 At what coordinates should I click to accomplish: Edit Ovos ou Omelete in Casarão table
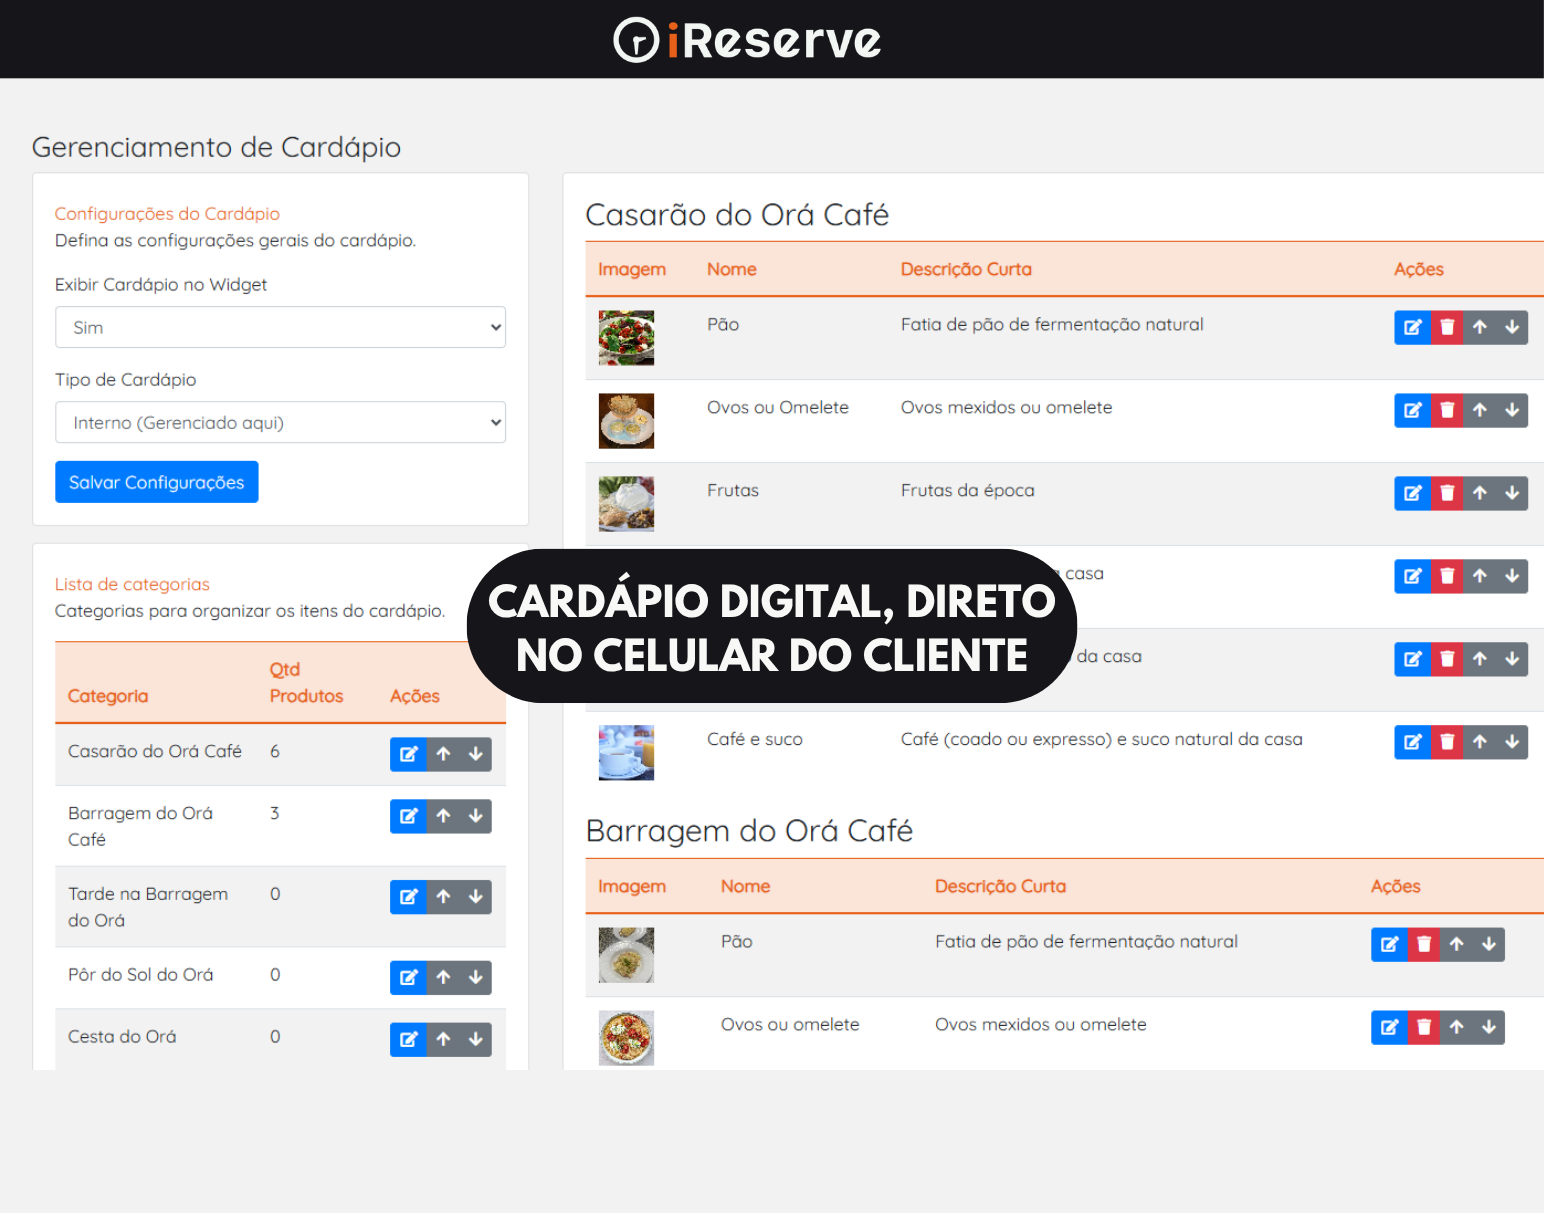pos(1413,411)
